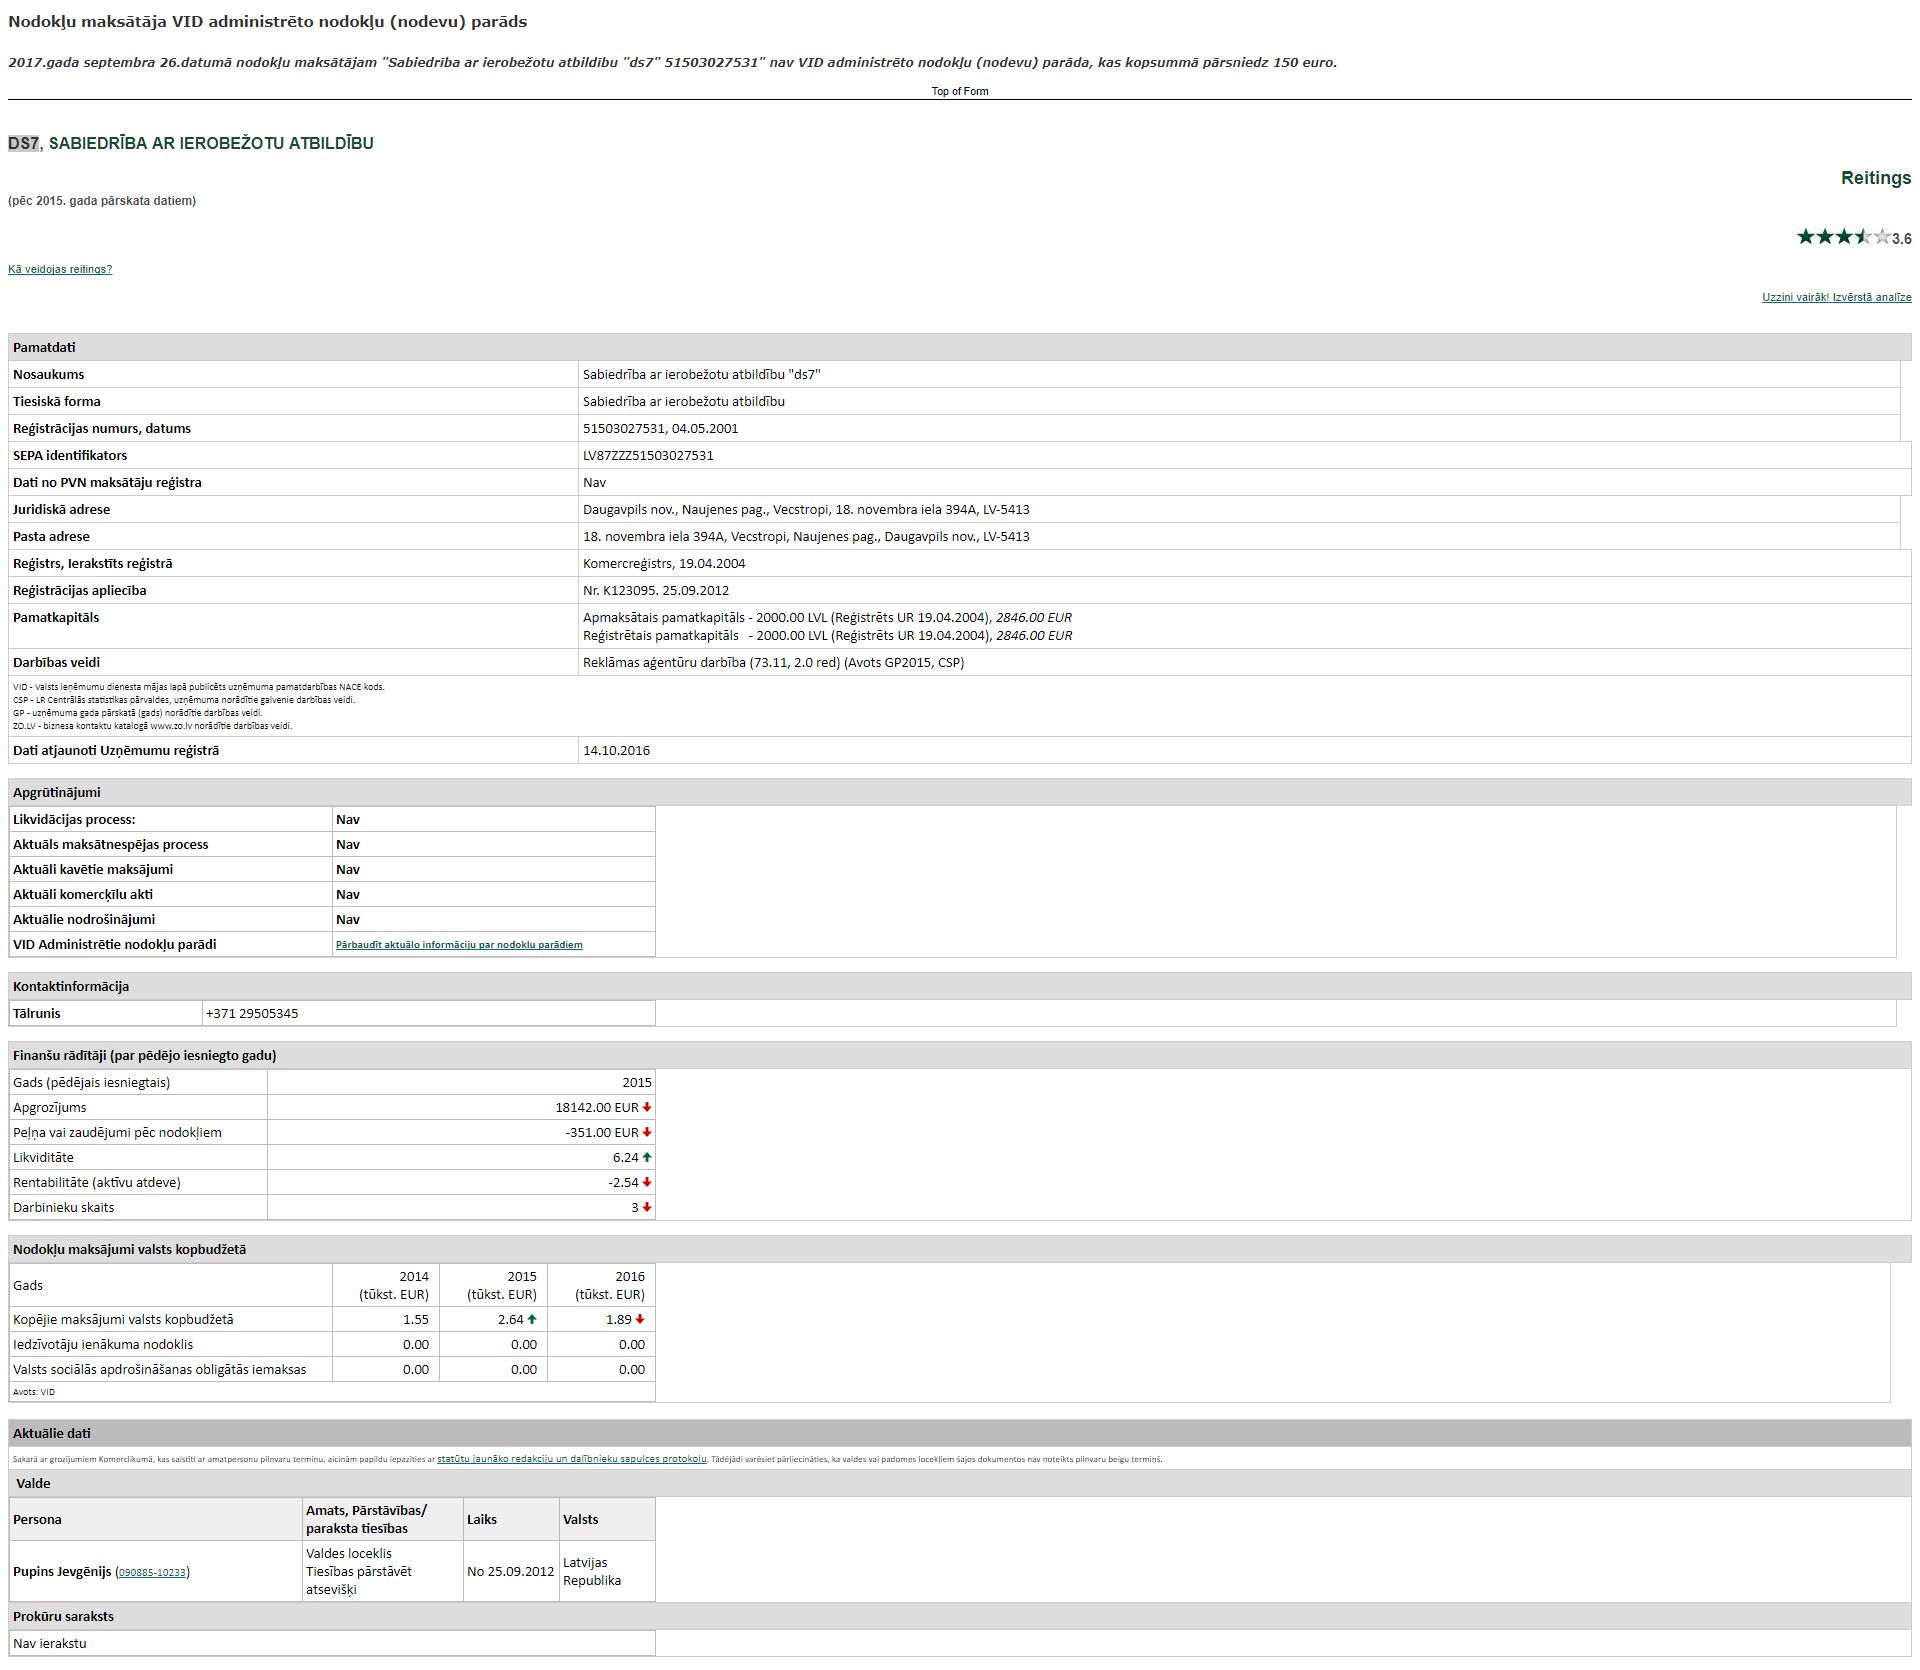Click red arrow next to 2016 value 1.89
Screen dimensions: 1920x1670
pyautogui.click(x=640, y=1319)
